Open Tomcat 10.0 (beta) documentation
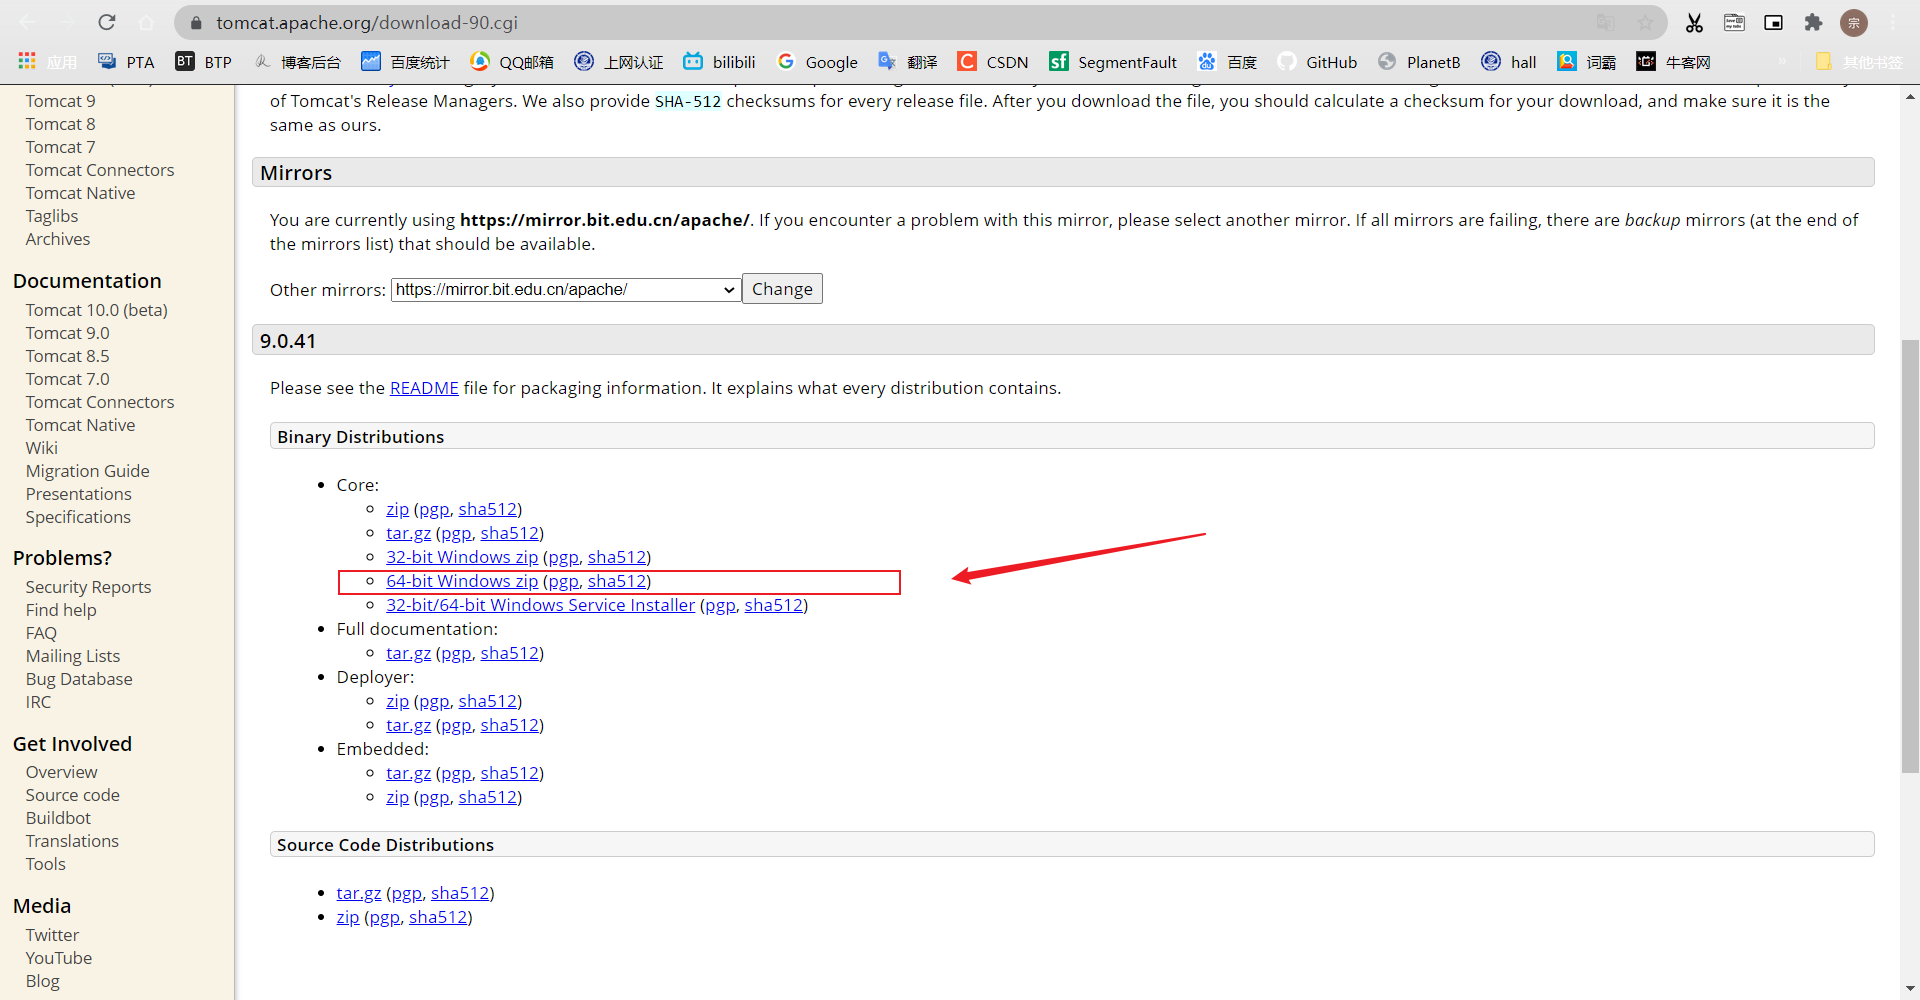Image resolution: width=1920 pixels, height=1000 pixels. (x=97, y=310)
